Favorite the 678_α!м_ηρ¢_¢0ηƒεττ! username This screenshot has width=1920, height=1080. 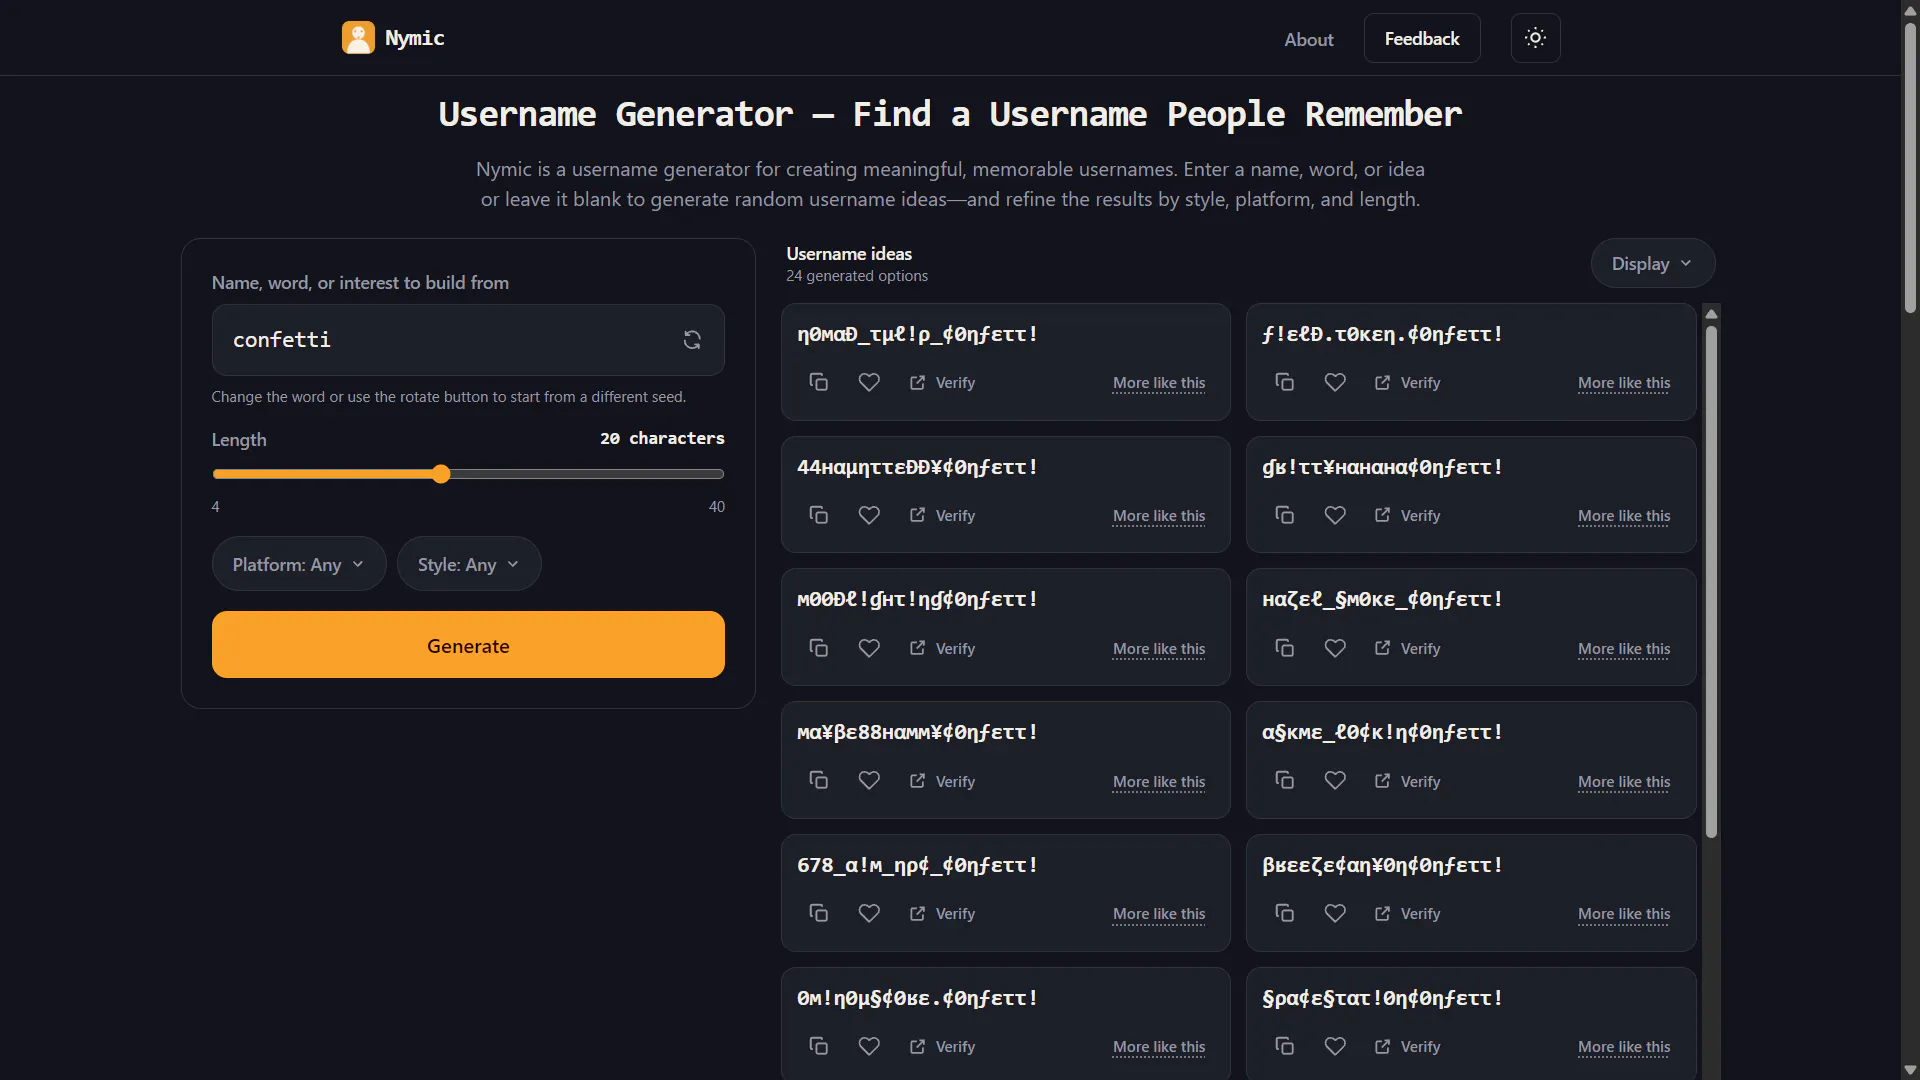point(869,914)
